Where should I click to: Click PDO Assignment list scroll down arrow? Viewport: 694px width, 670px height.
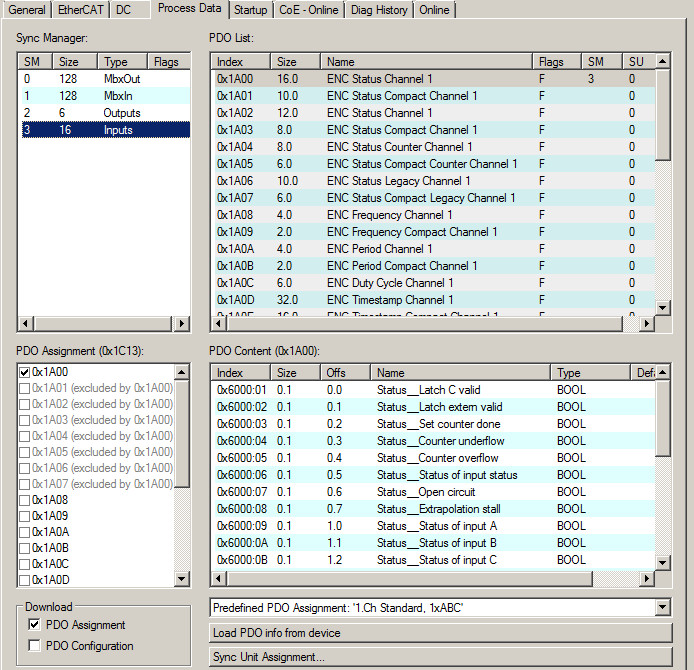pyautogui.click(x=181, y=578)
